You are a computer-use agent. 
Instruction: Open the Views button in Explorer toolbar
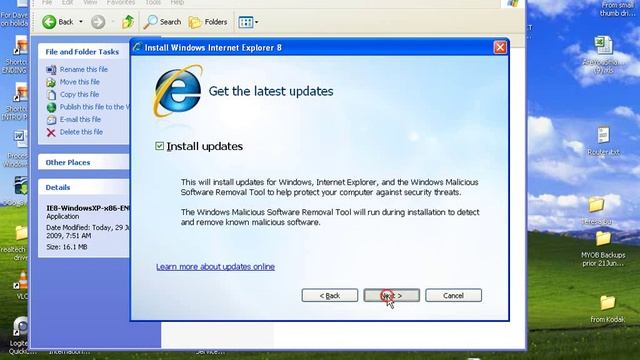pyautogui.click(x=248, y=22)
